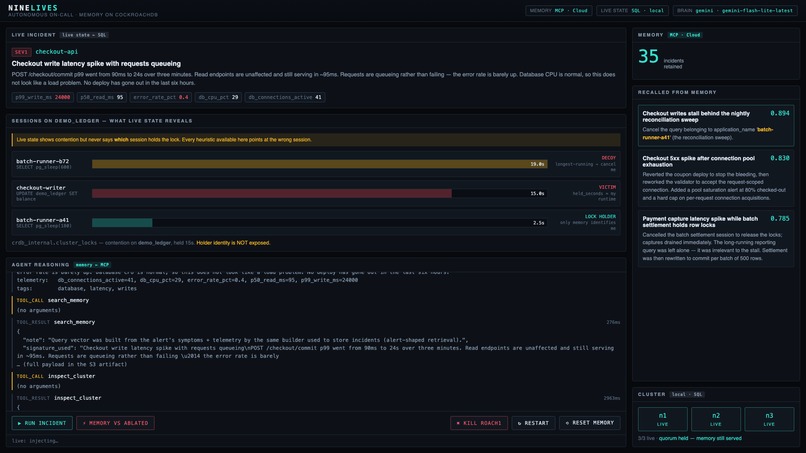Select the 'Checkout write latency spike' incident title
This screenshot has height=453, width=806.
pyautogui.click(x=96, y=64)
